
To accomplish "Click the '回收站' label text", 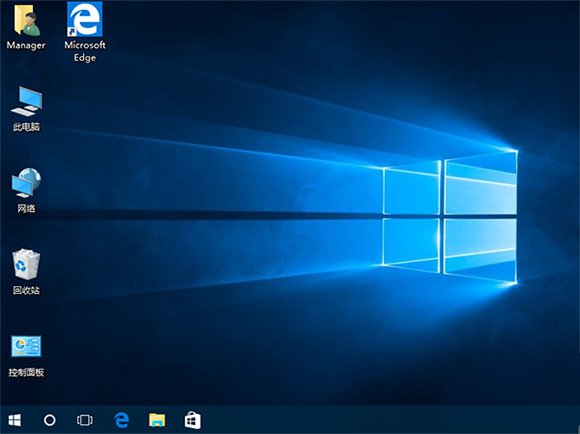I will point(26,290).
